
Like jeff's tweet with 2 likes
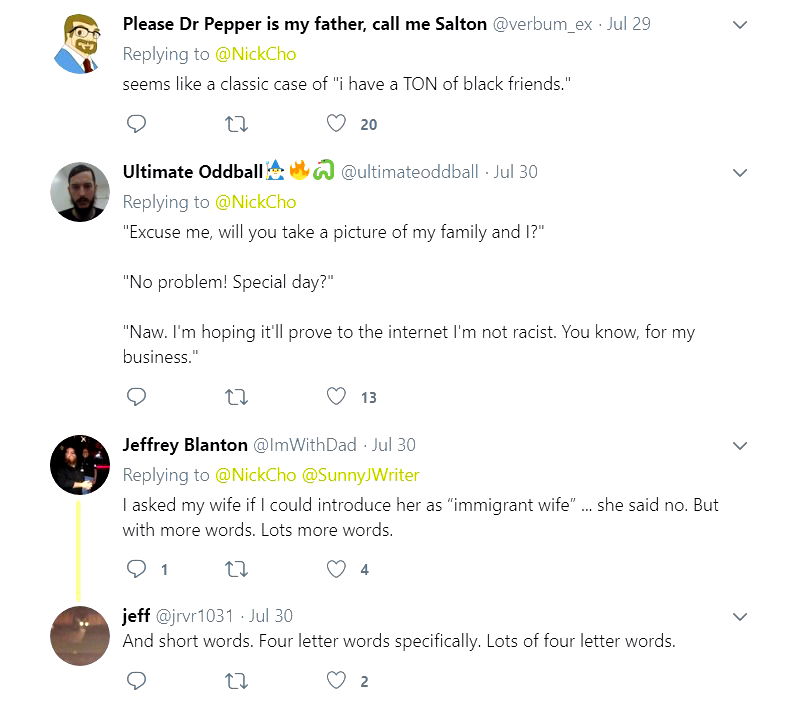pyautogui.click(x=337, y=681)
